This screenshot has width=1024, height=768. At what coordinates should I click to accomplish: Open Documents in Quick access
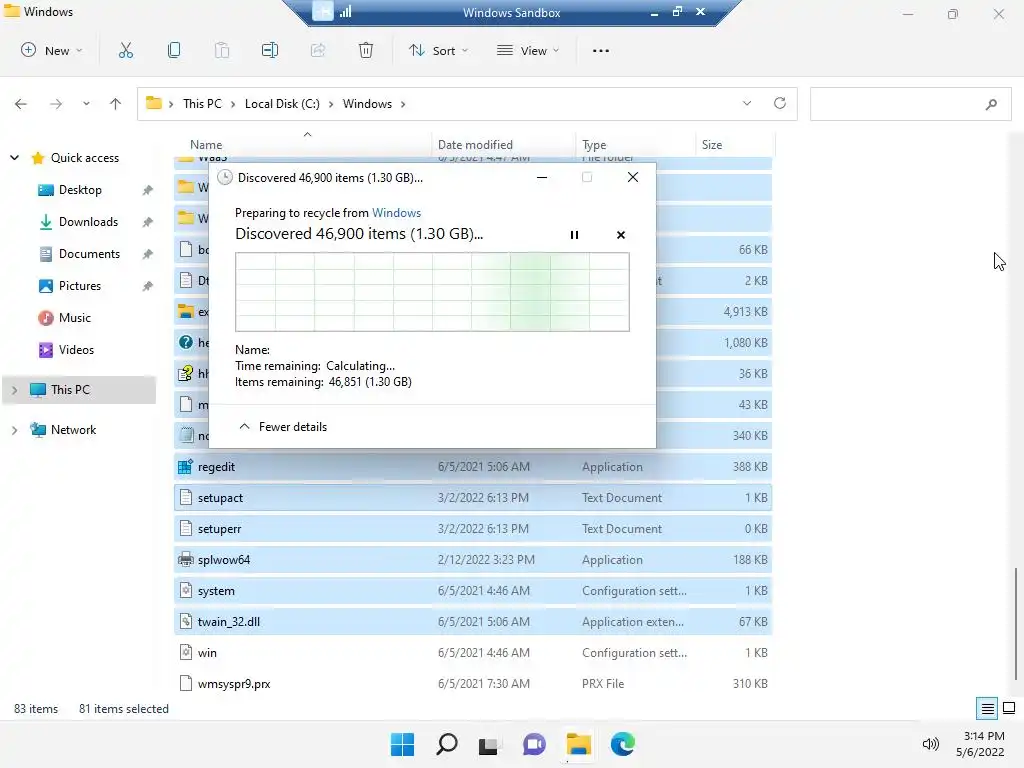tap(89, 254)
